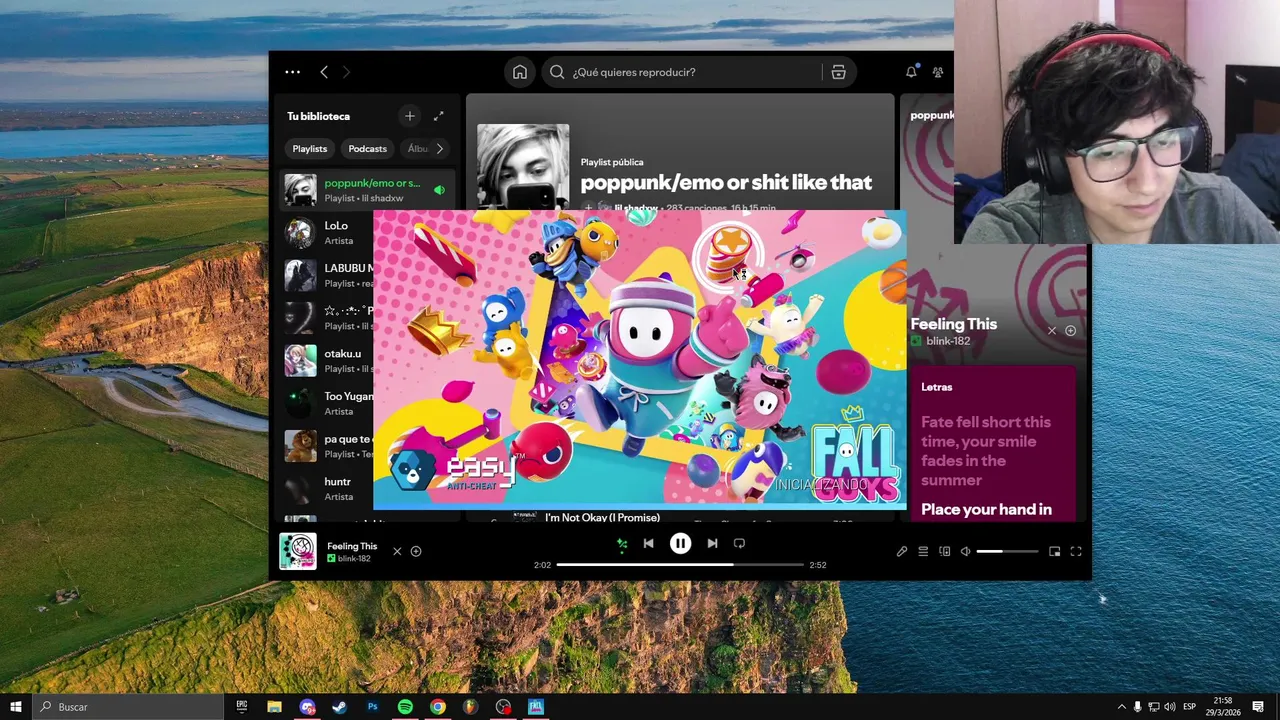Click the Windows taskbar Buscar search box
Viewport: 1280px width, 720px height.
tap(128, 707)
